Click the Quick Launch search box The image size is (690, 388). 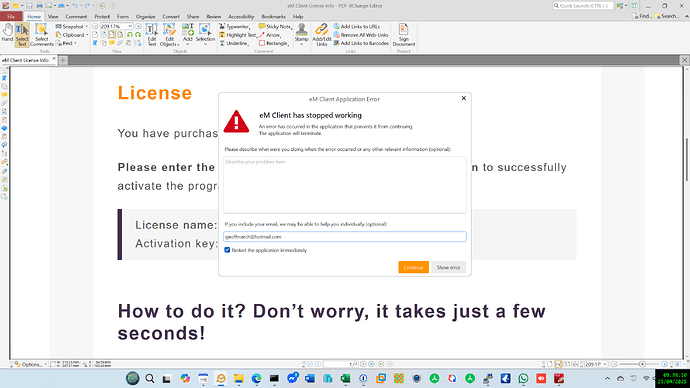coord(583,6)
